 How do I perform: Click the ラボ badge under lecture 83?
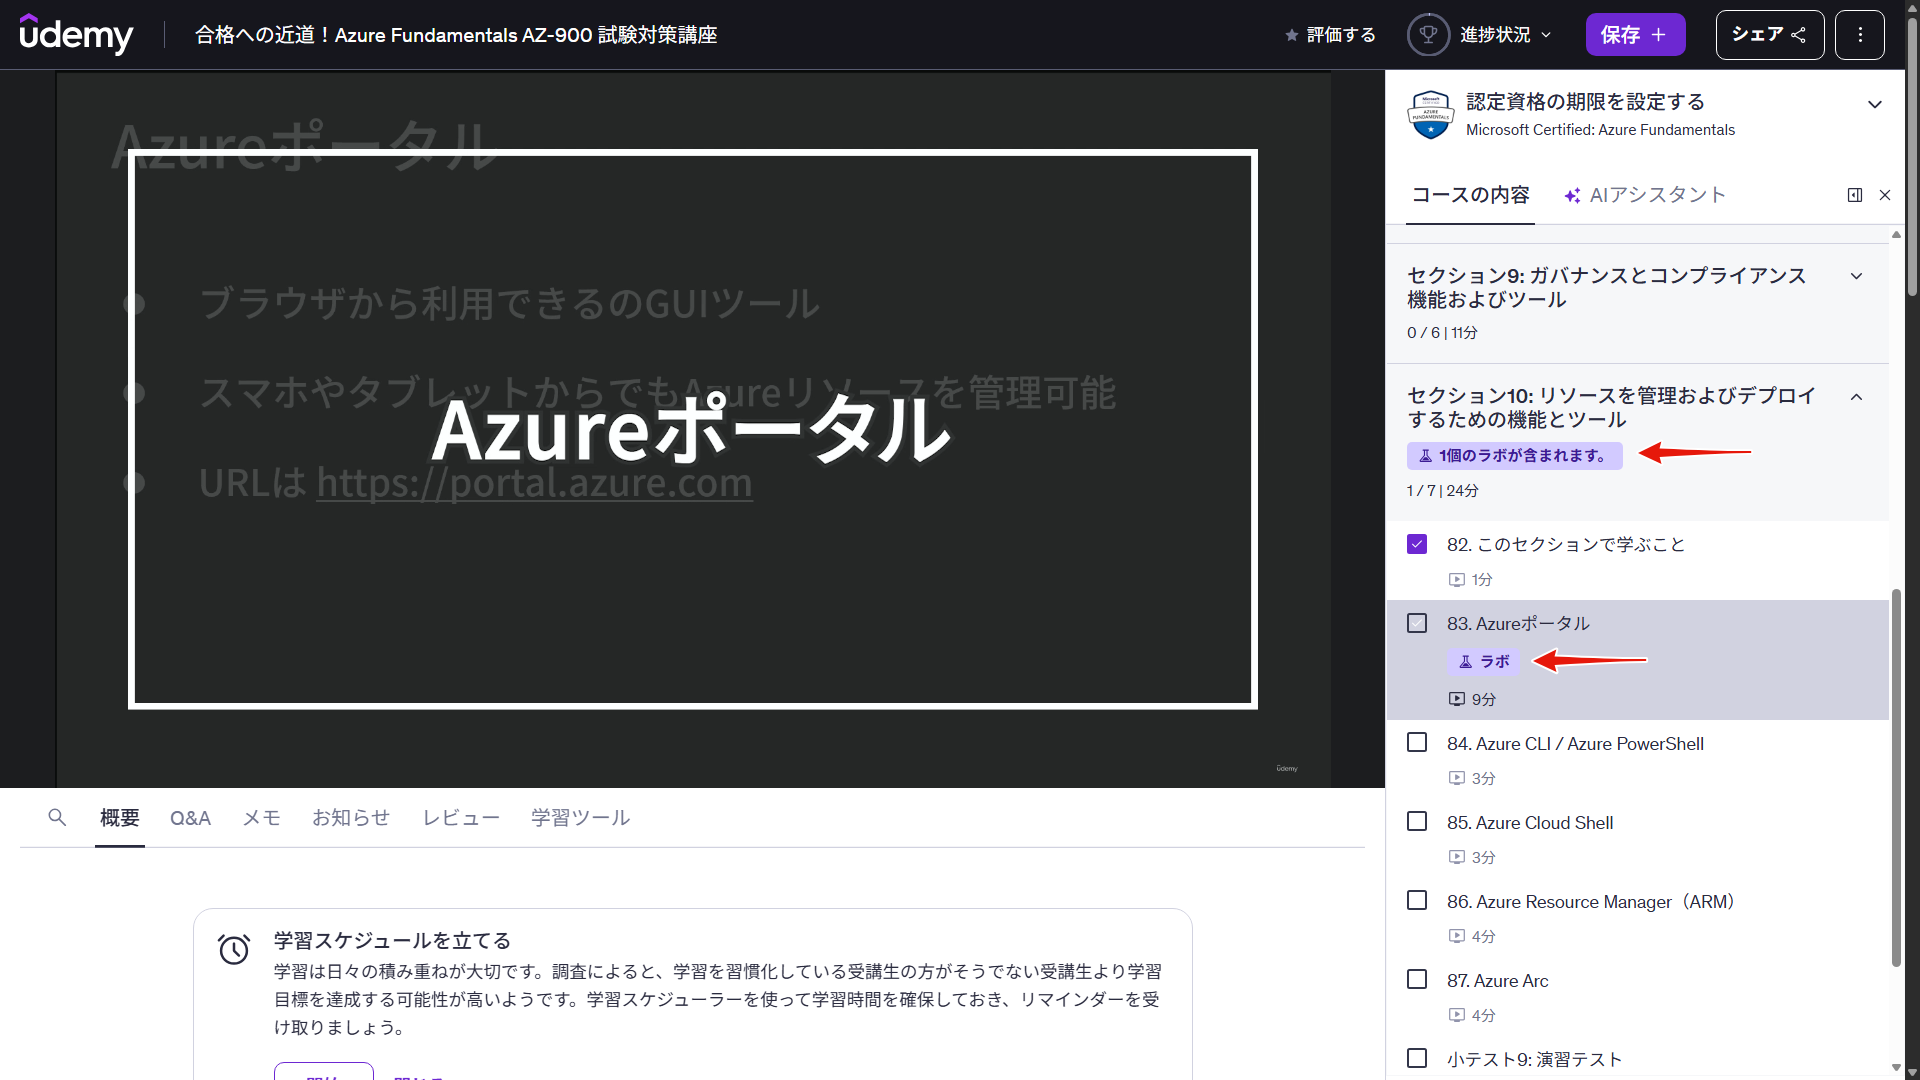click(x=1483, y=661)
